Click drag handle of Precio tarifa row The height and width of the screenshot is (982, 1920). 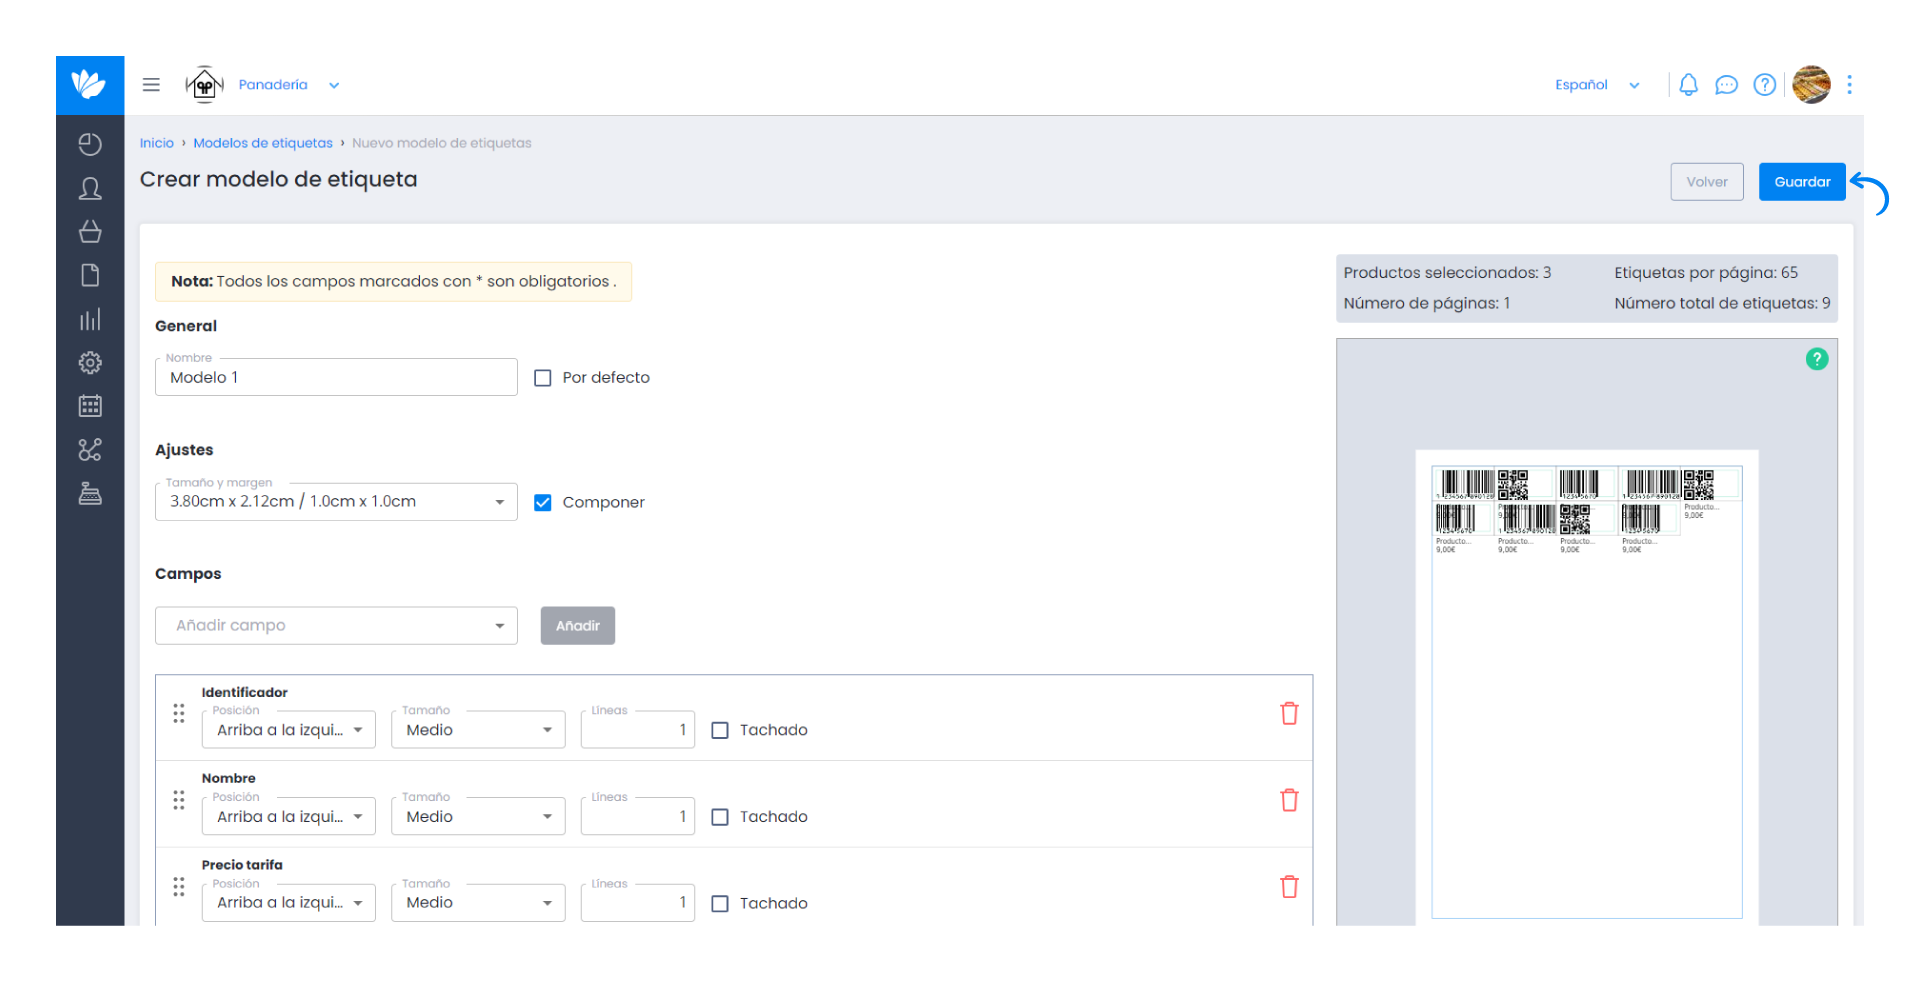click(179, 887)
